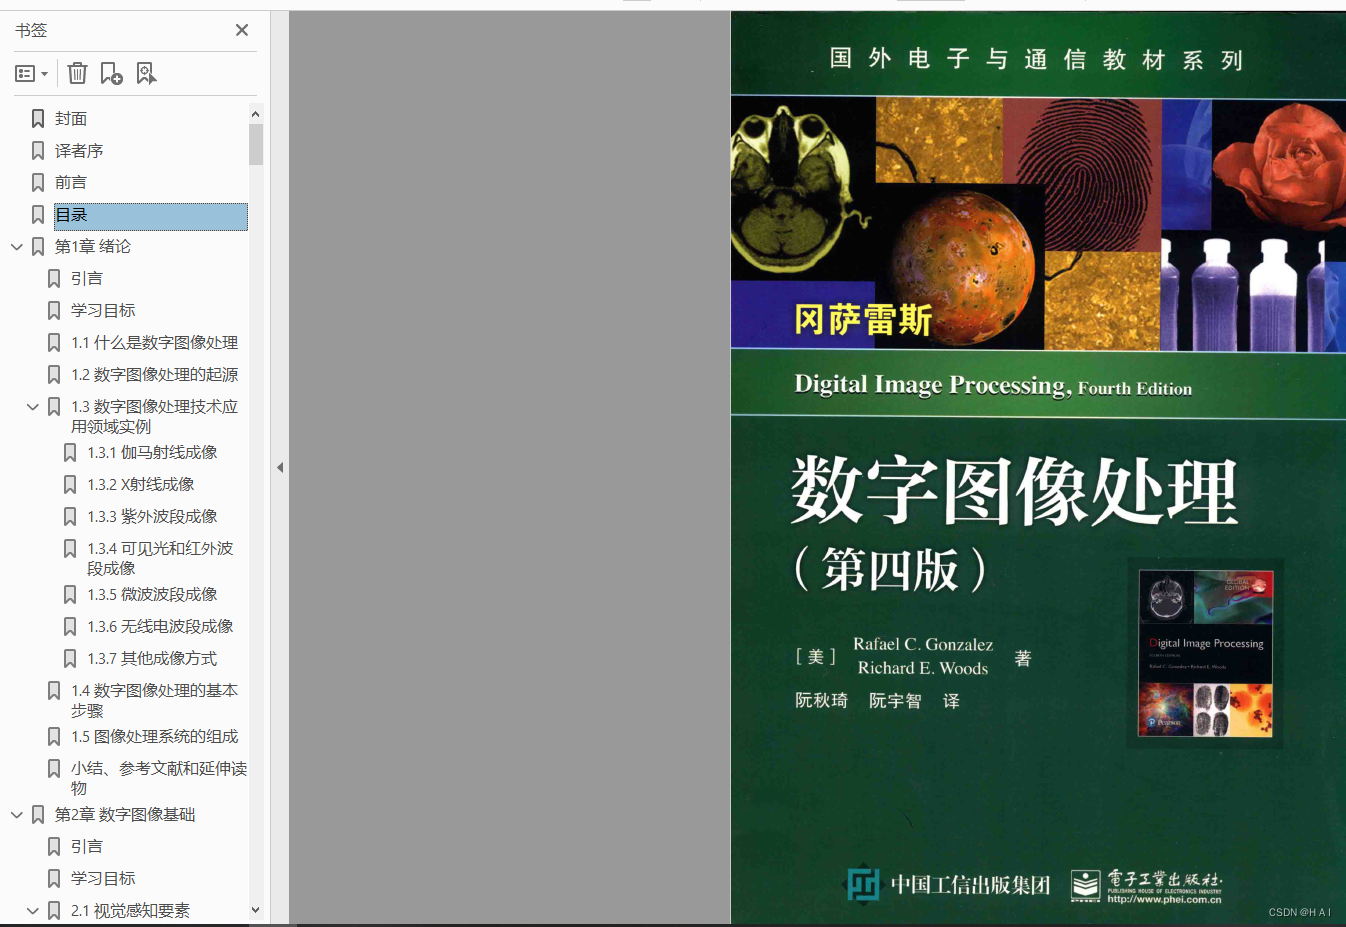The width and height of the screenshot is (1346, 927).
Task: Click the bookmarks panel scrollbar thumb
Action: (x=256, y=144)
